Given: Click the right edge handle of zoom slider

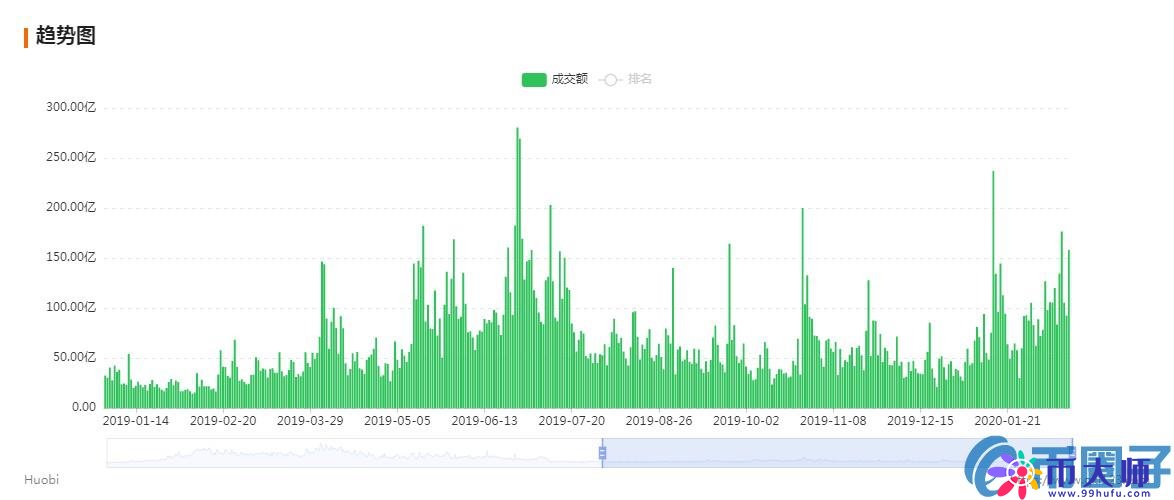Looking at the screenshot, I should click(x=1072, y=453).
